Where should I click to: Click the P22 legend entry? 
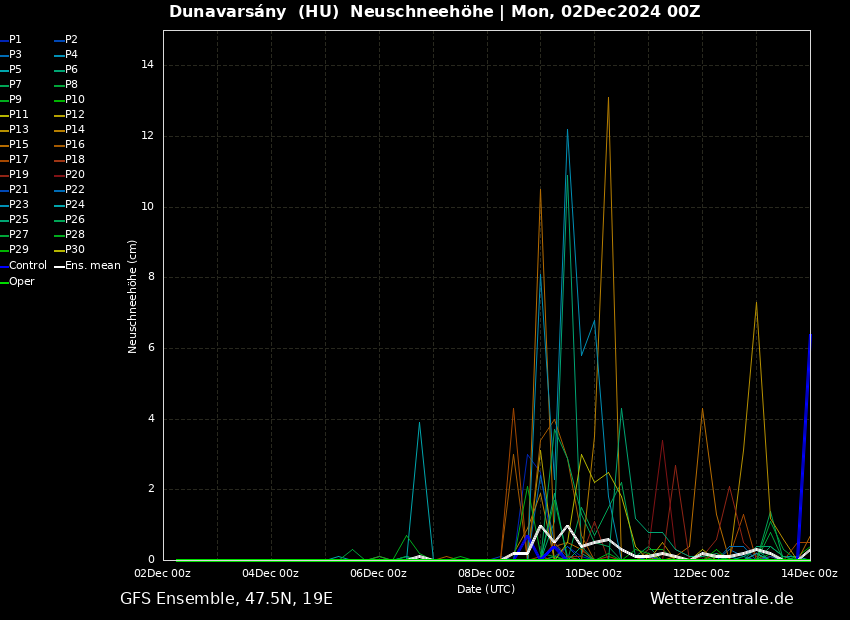(75, 190)
